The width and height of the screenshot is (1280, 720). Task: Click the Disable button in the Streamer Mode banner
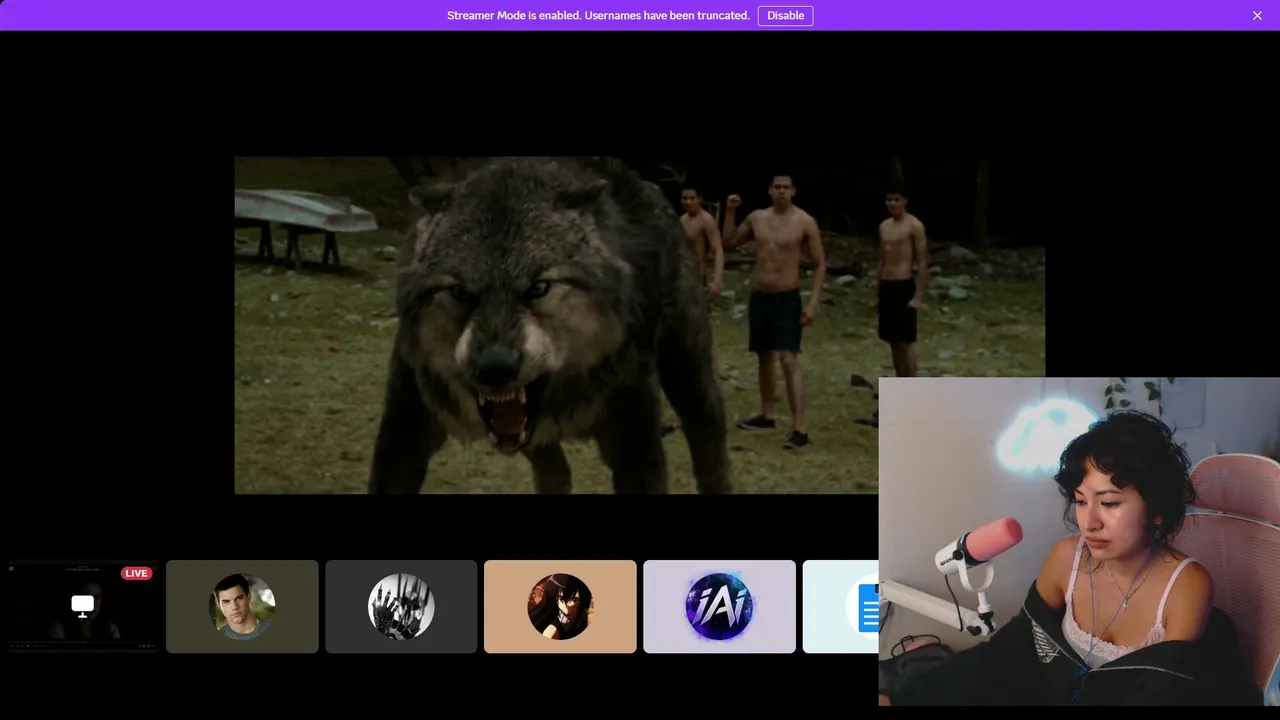click(785, 15)
